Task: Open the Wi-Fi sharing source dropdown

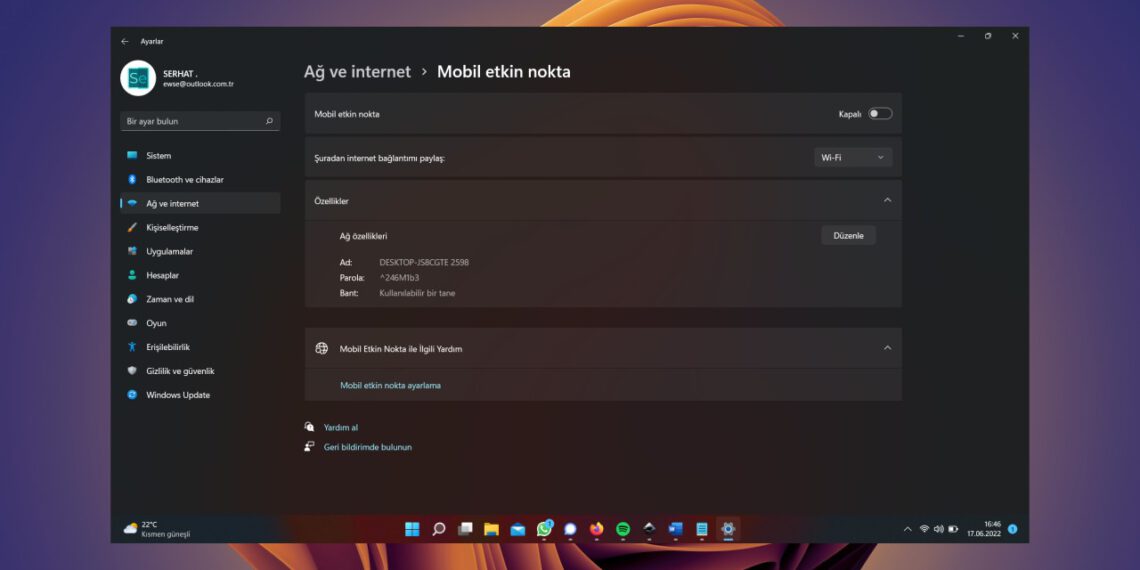Action: tap(853, 157)
